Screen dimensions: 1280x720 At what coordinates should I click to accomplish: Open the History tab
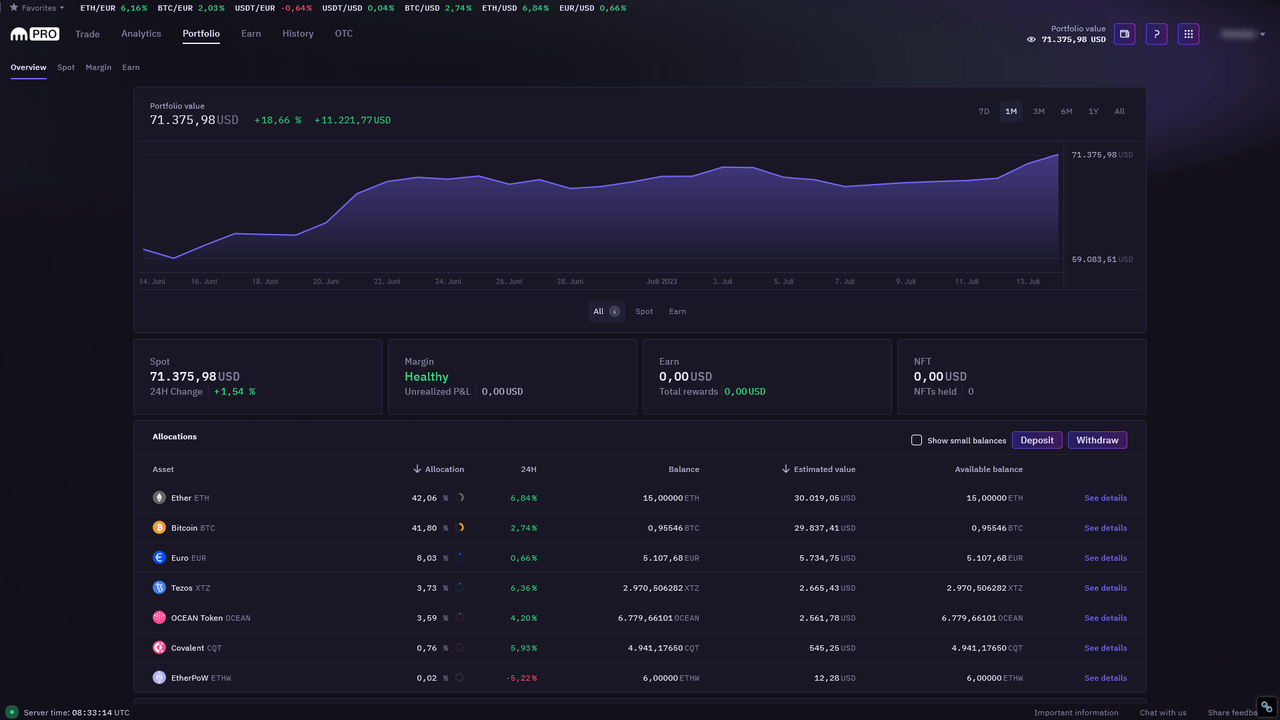[x=298, y=34]
